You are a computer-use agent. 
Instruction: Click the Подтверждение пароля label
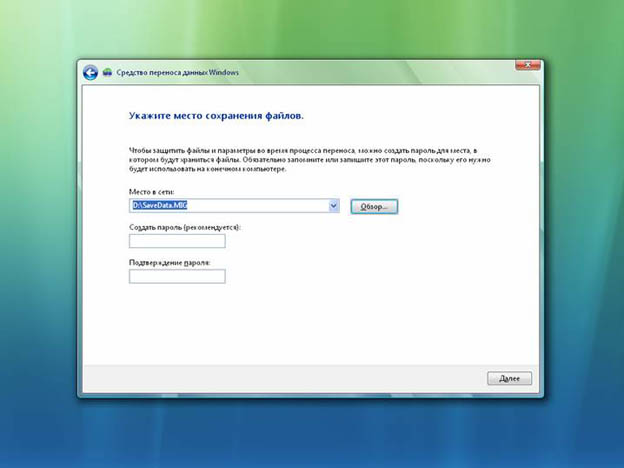[170, 263]
